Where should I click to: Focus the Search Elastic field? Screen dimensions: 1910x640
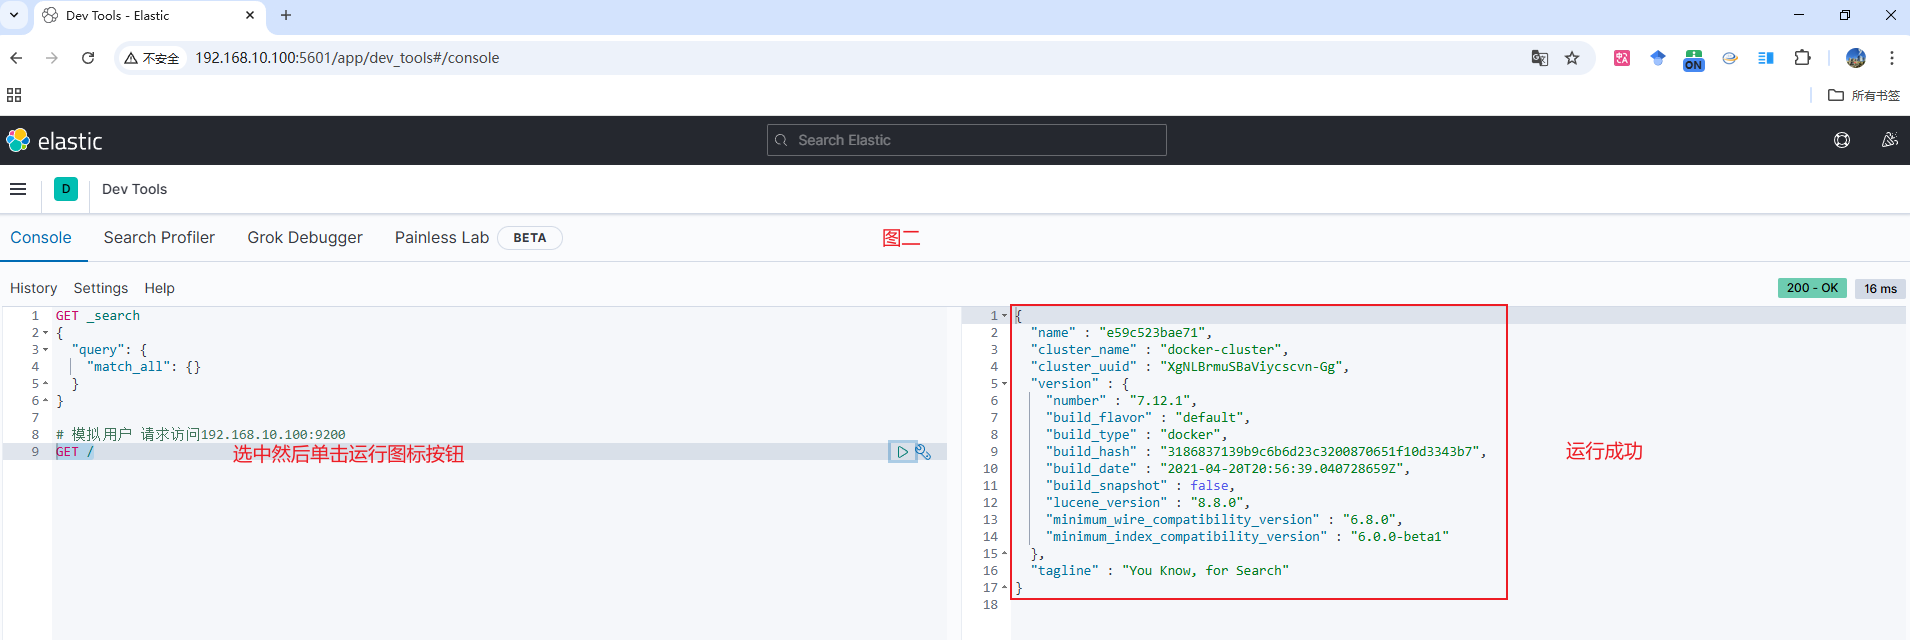[x=966, y=140]
